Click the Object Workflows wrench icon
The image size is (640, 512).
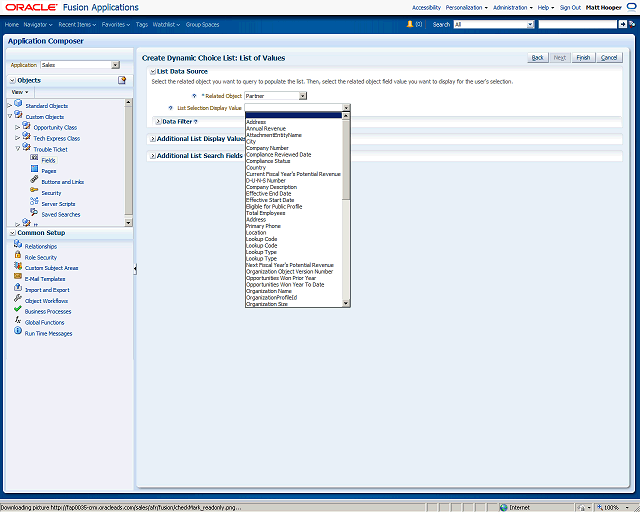tap(18, 298)
